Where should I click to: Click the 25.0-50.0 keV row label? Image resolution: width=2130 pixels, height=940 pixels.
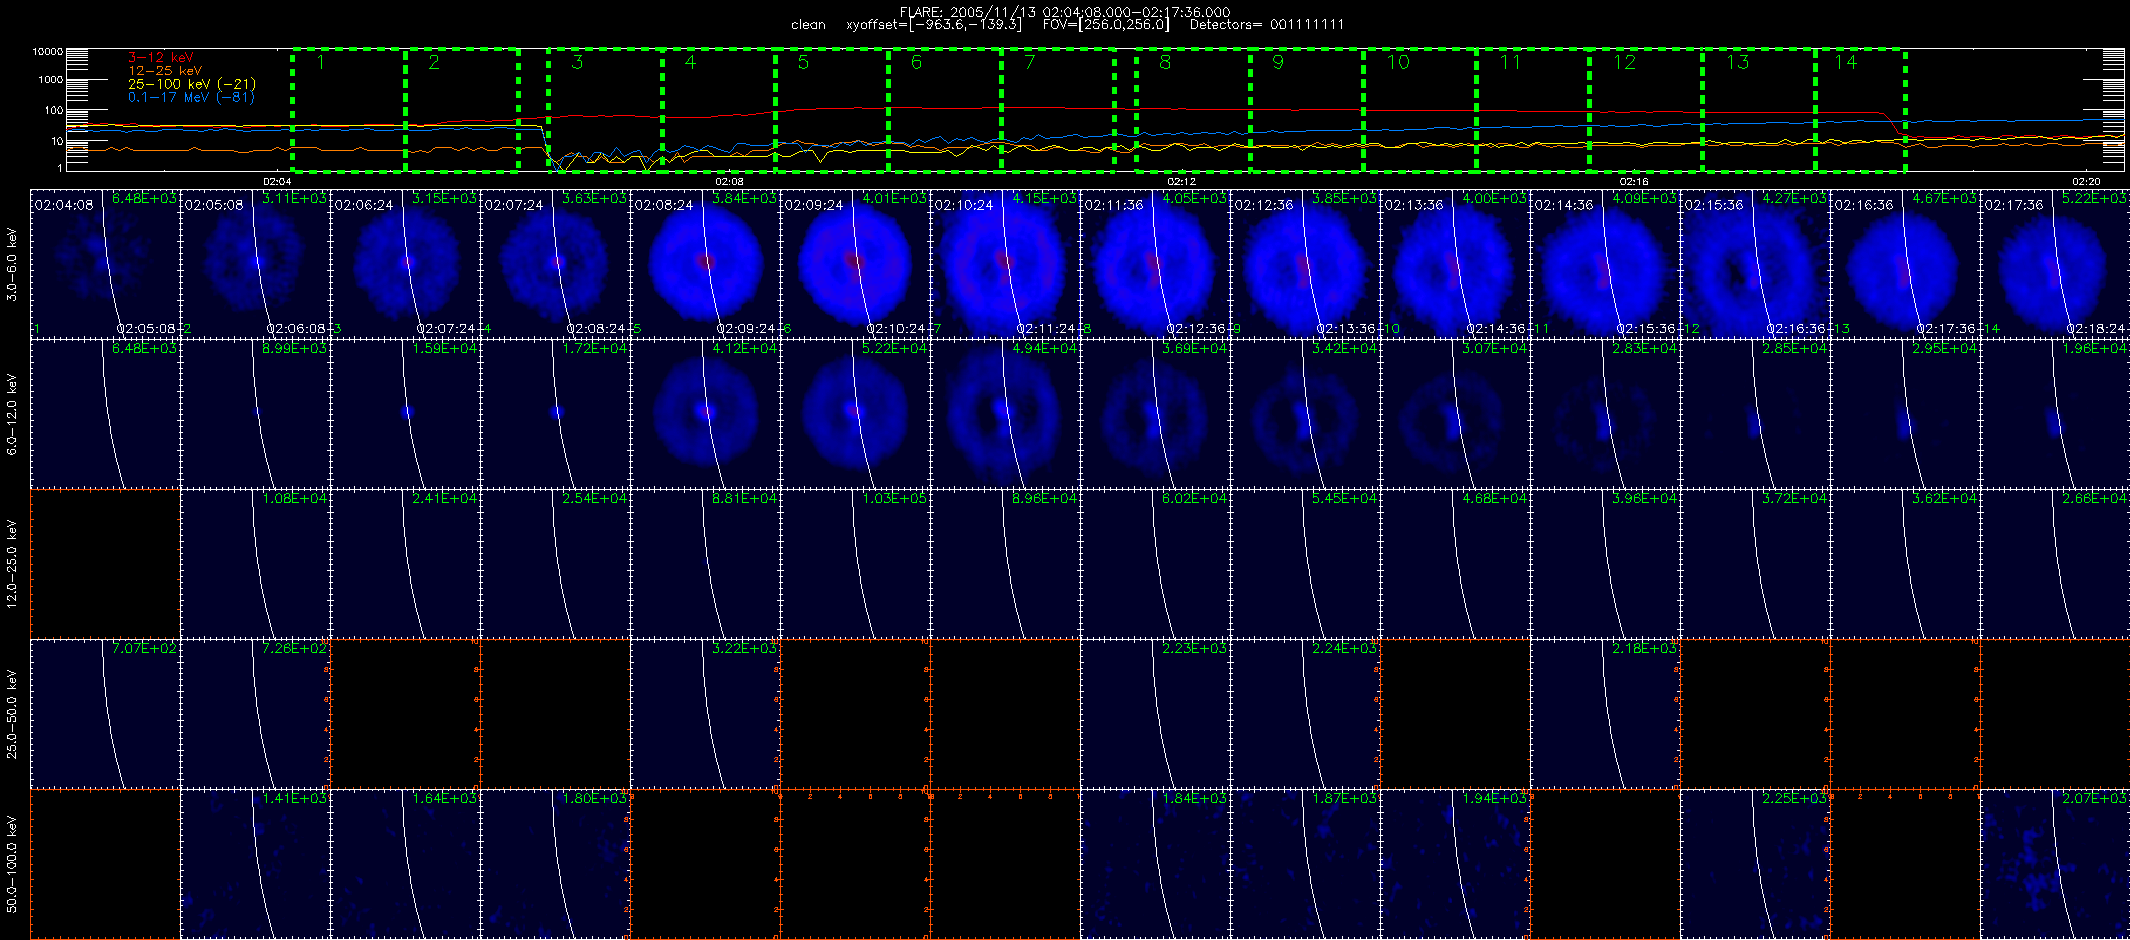point(12,713)
